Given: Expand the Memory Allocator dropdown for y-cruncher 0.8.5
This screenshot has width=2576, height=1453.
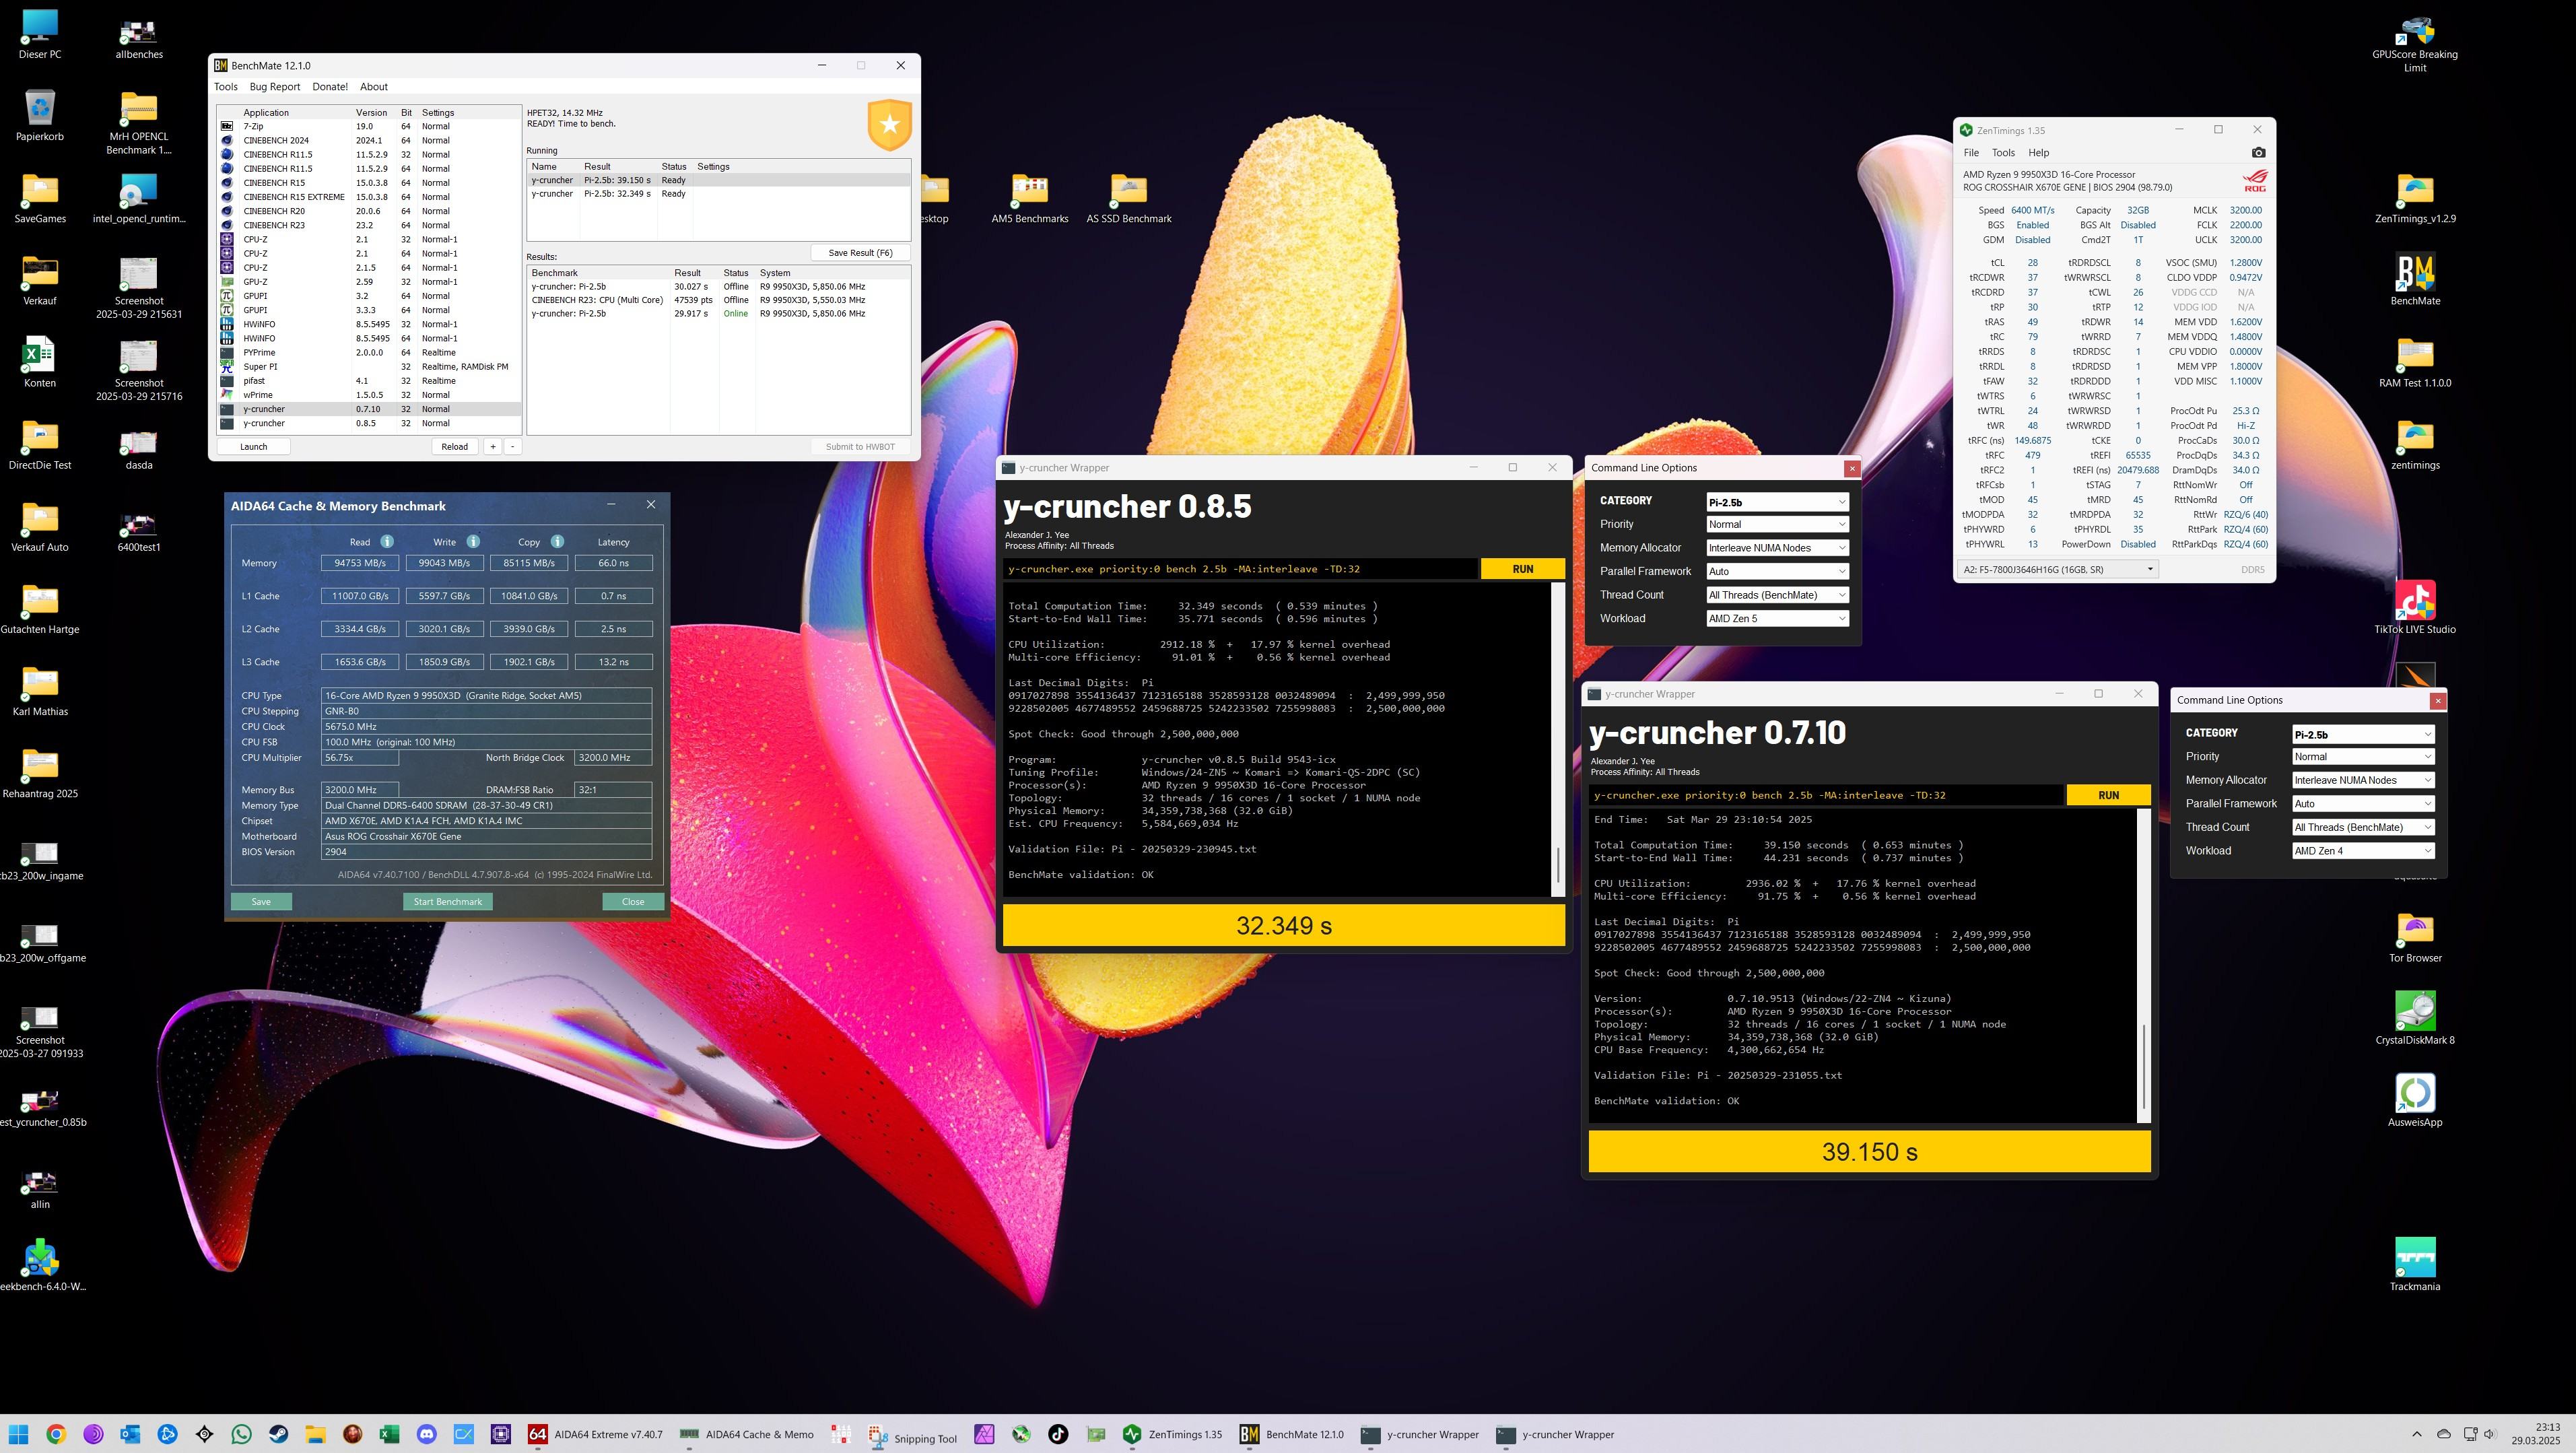Looking at the screenshot, I should (1776, 548).
